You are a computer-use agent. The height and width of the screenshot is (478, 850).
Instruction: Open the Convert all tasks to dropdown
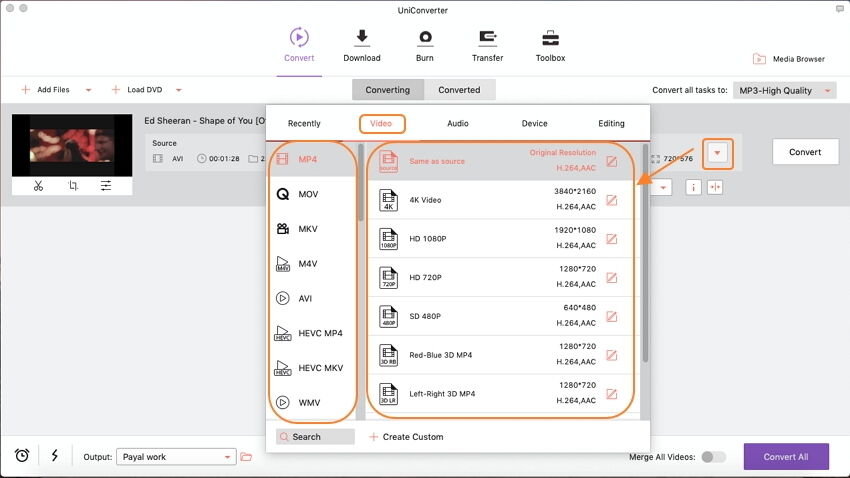coord(784,91)
